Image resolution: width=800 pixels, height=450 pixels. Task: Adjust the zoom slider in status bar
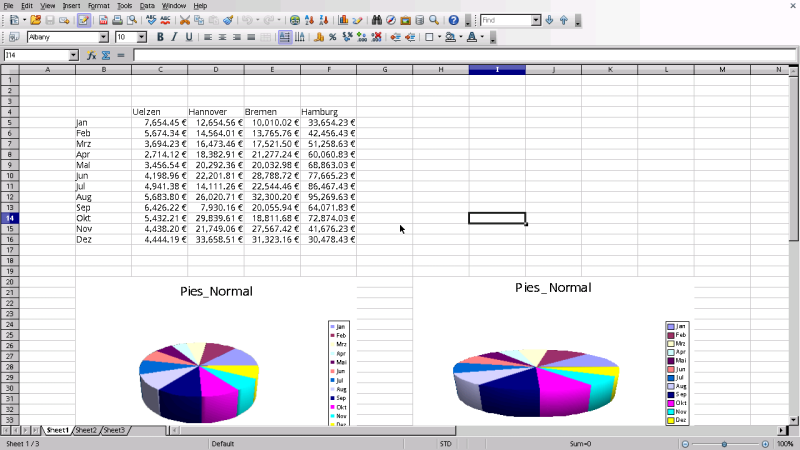click(x=724, y=444)
